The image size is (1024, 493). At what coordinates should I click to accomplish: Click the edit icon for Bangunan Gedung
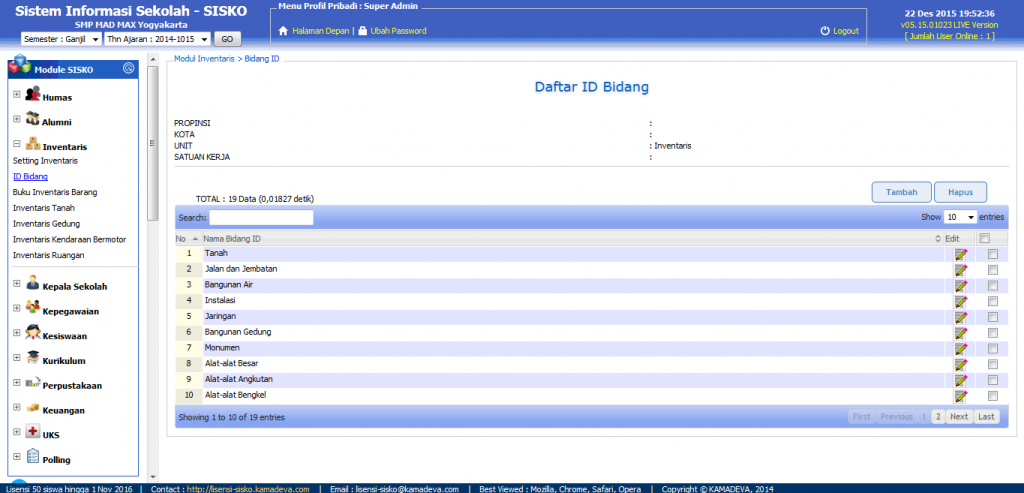click(960, 332)
